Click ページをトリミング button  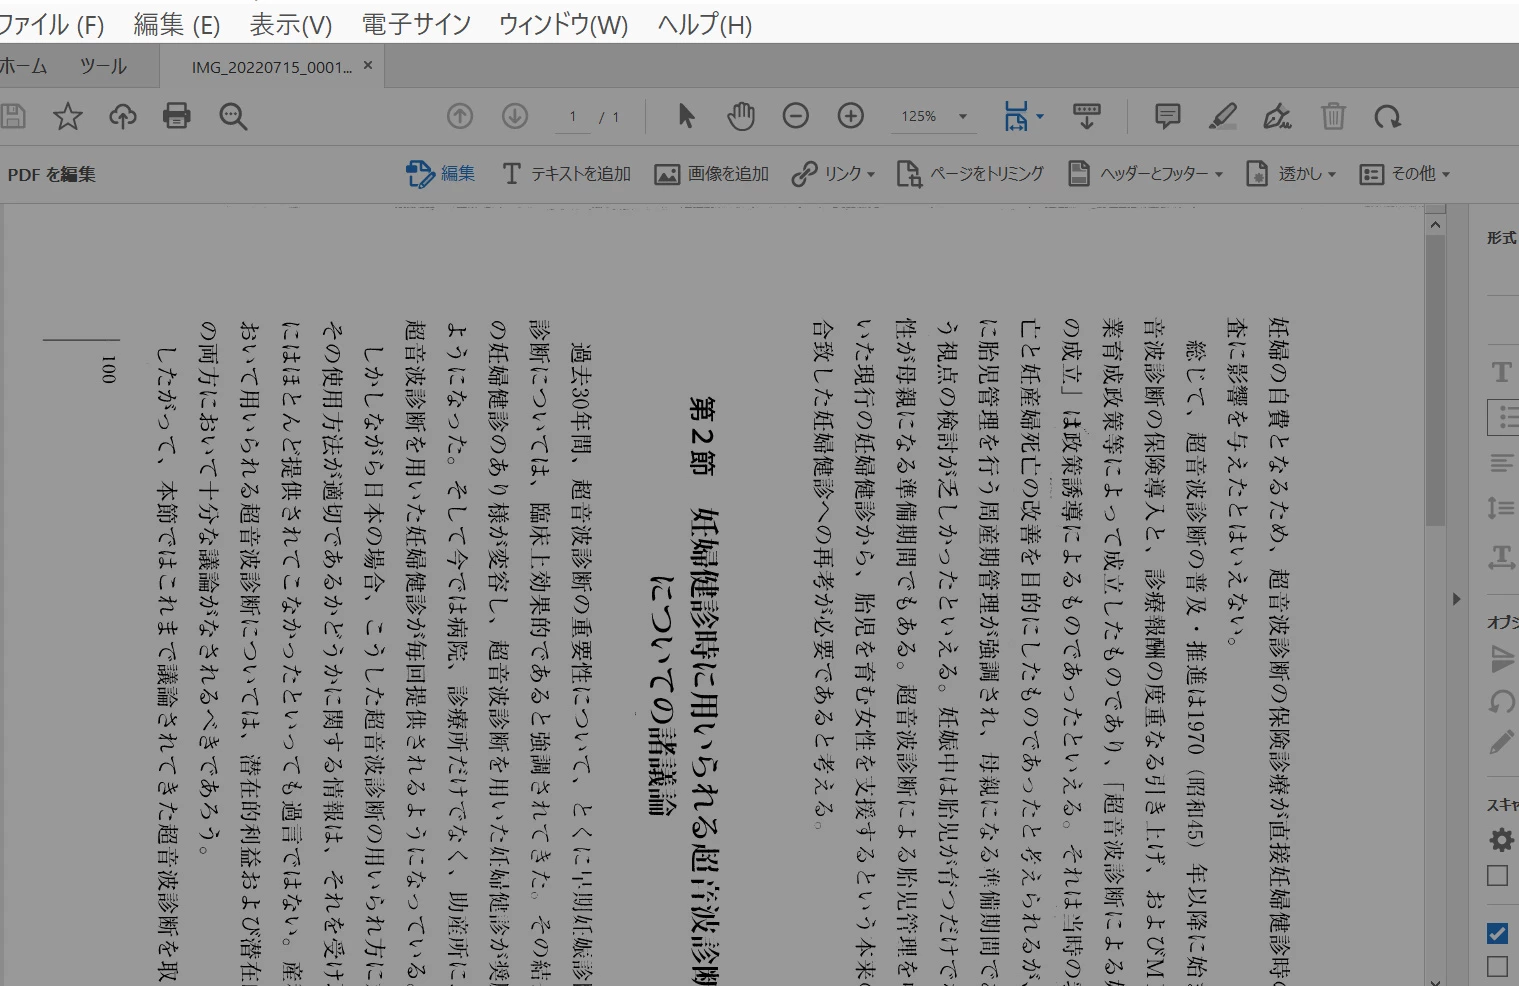(x=970, y=174)
